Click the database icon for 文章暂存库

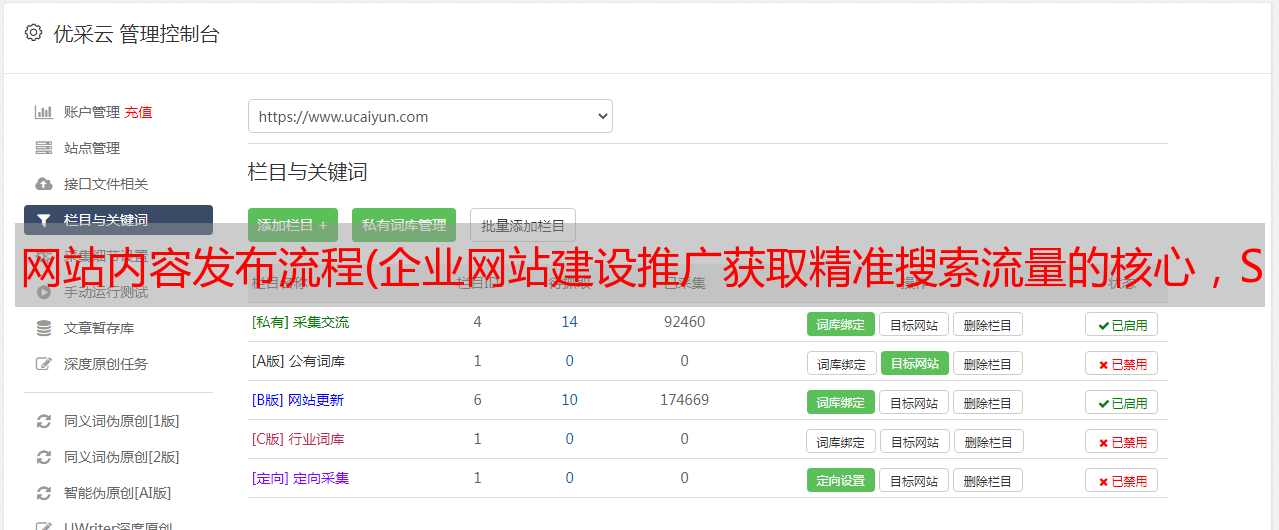pos(44,328)
